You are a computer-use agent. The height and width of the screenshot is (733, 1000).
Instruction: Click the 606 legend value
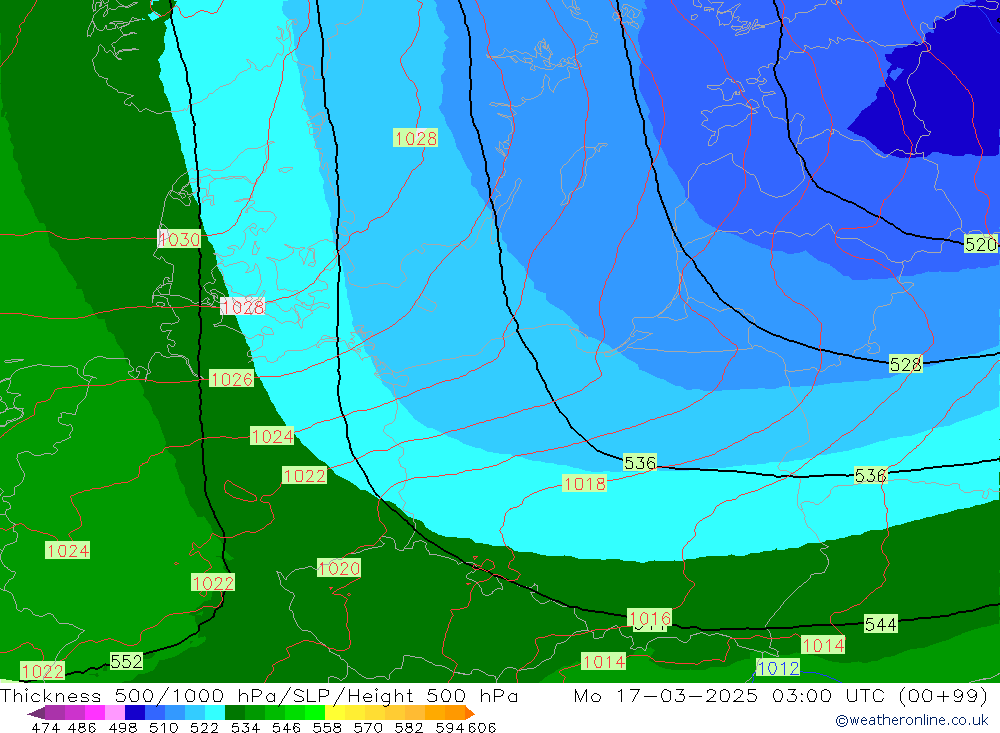tap(482, 727)
